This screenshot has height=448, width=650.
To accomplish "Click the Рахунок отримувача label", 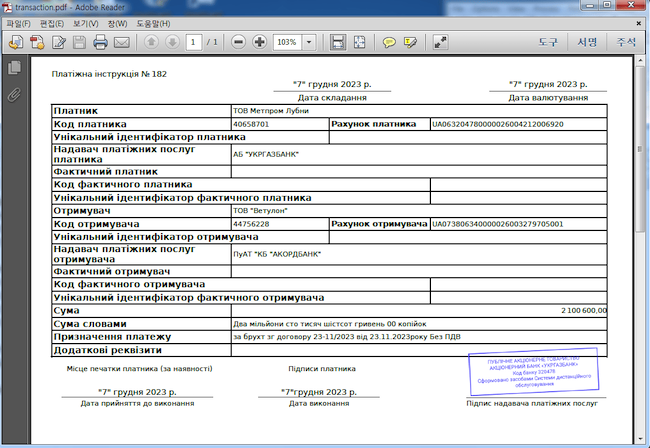I will 379,224.
